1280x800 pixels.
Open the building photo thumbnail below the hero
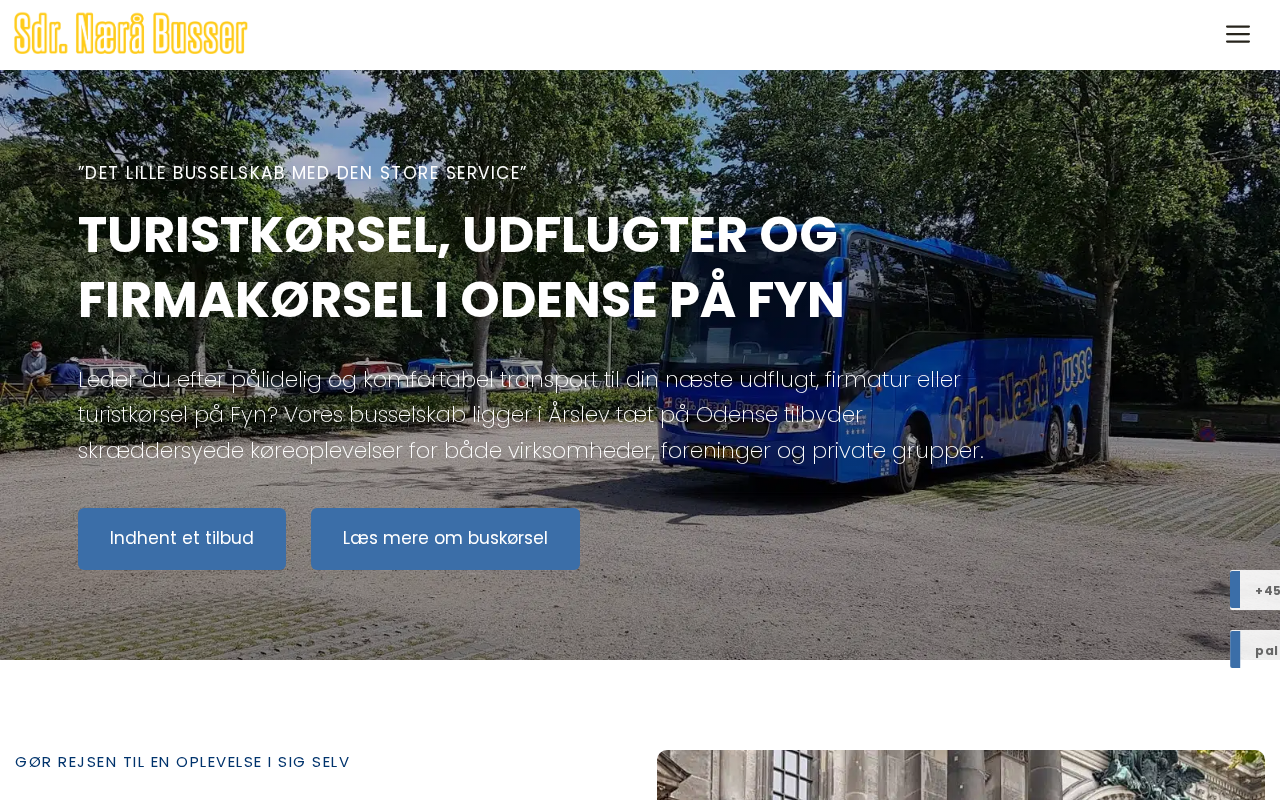tap(961, 775)
